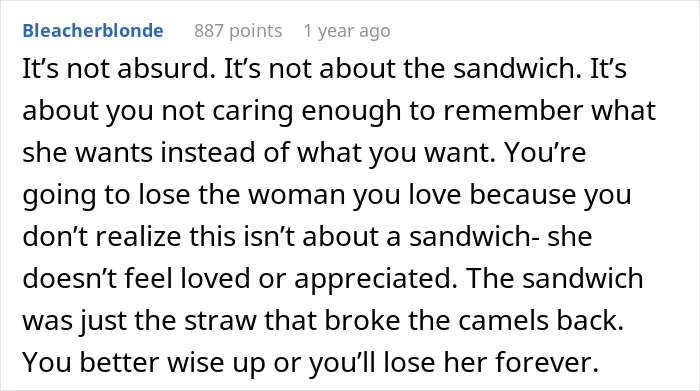Open the '1 year ago' timestamp permalink
Viewport: 700px width, 391px height.
(x=347, y=31)
